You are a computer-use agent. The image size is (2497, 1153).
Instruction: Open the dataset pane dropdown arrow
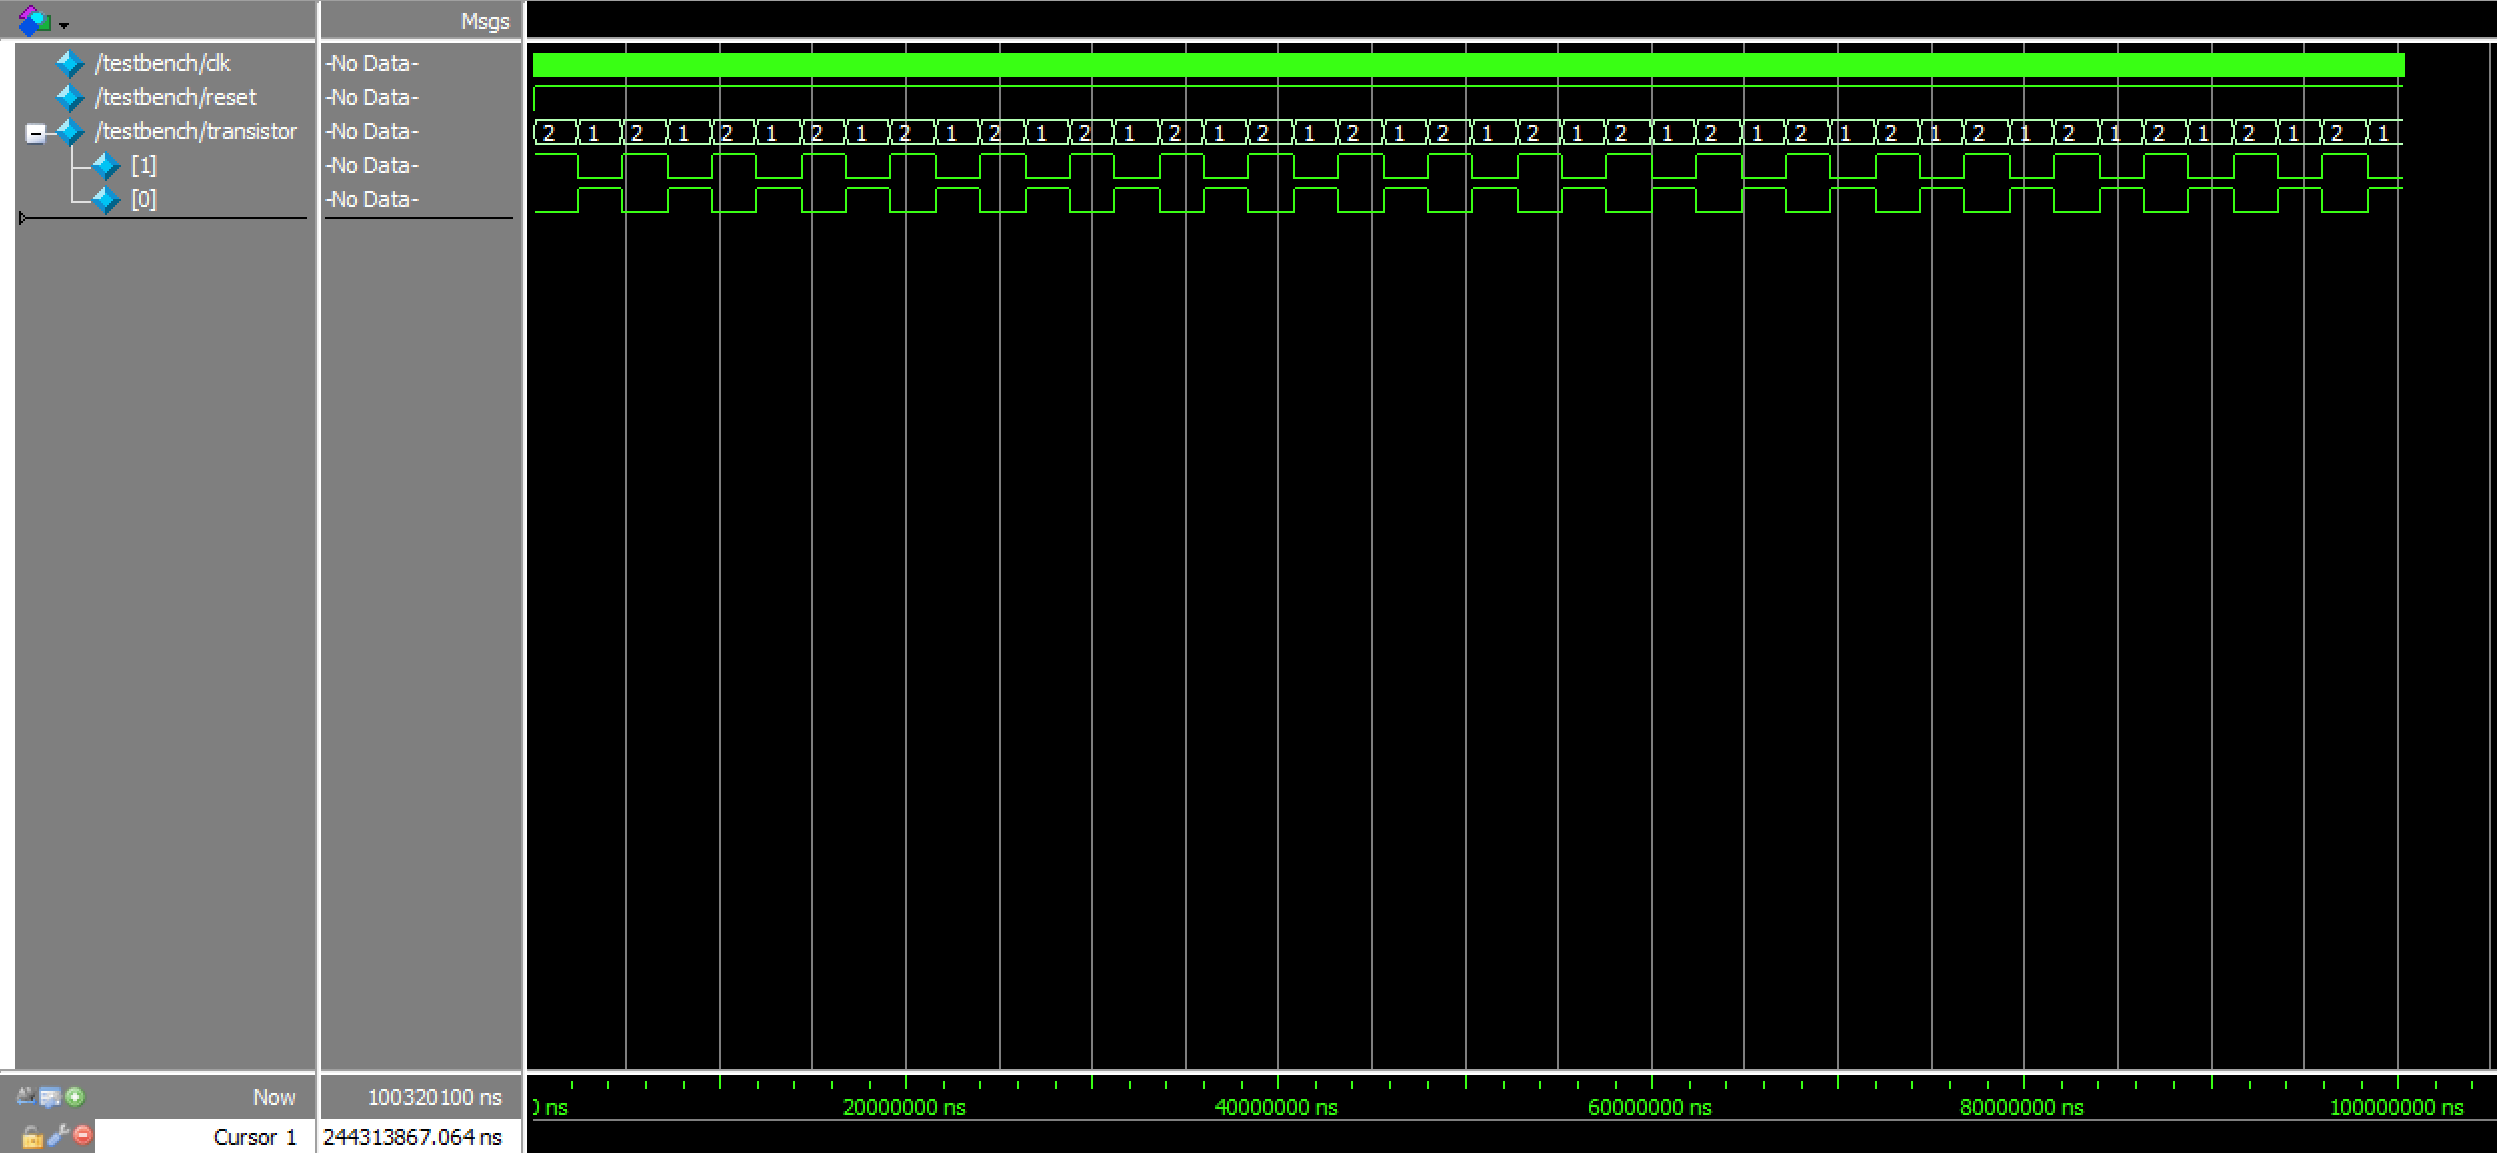pyautogui.click(x=64, y=25)
